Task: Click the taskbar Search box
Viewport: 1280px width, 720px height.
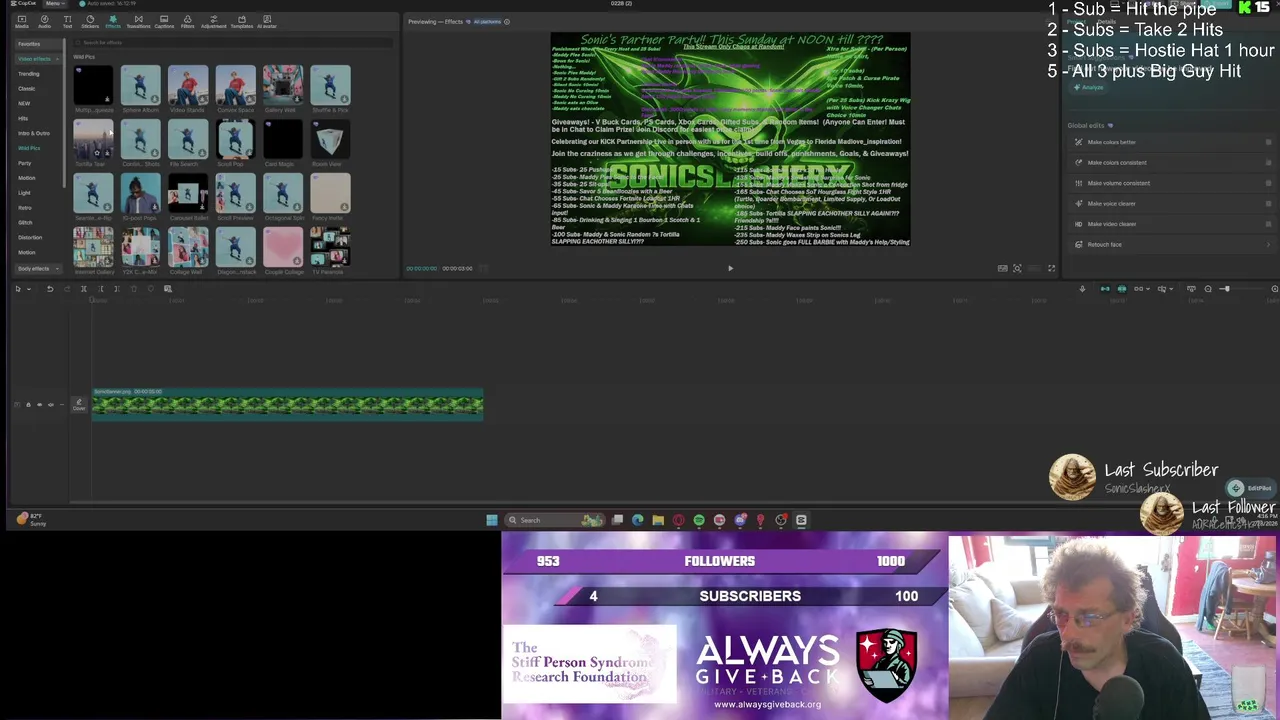Action: 555,520
